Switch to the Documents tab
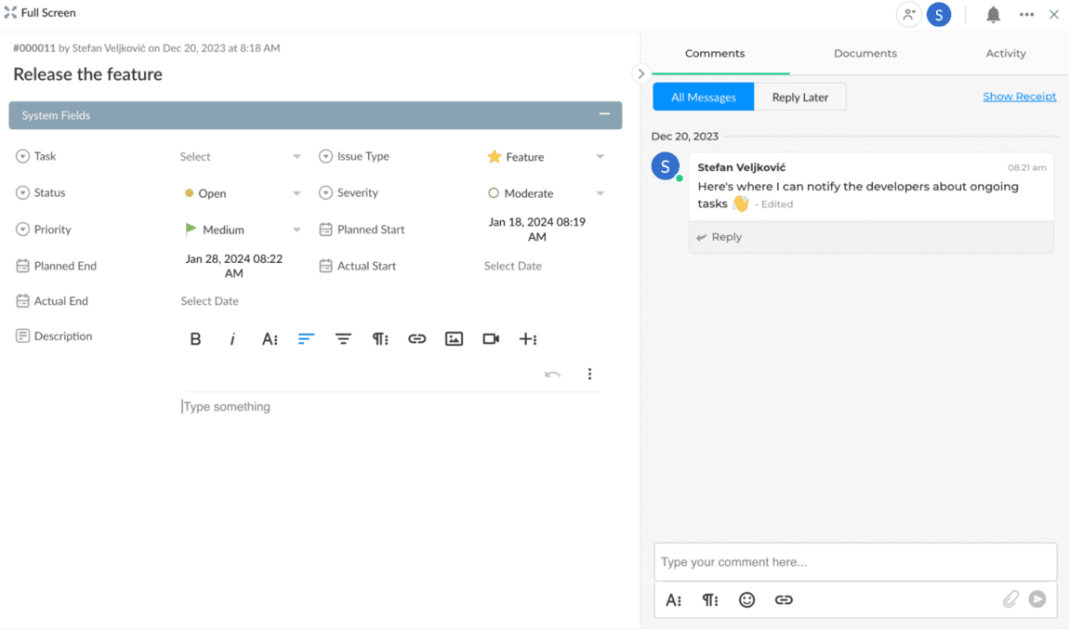This screenshot has height=630, width=1069. click(864, 53)
